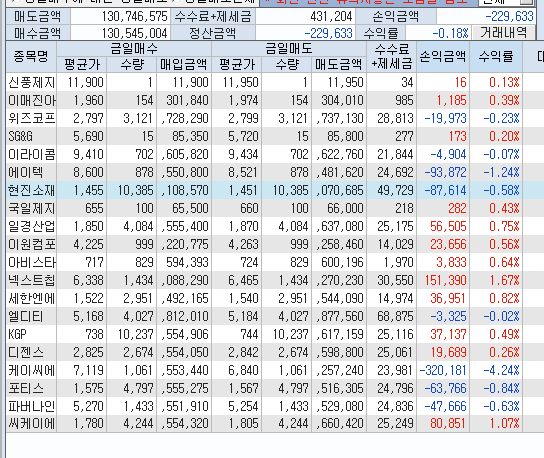Click the 23,656 profit cell for 이원컴포
544x458 pixels.
(x=443, y=245)
